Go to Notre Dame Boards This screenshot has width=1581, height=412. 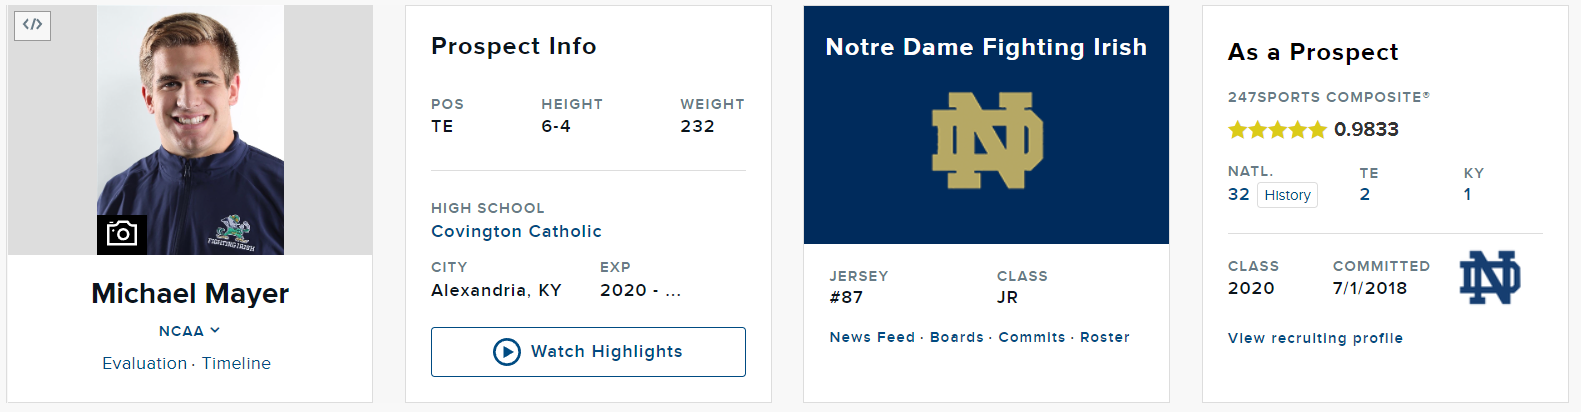tap(957, 337)
